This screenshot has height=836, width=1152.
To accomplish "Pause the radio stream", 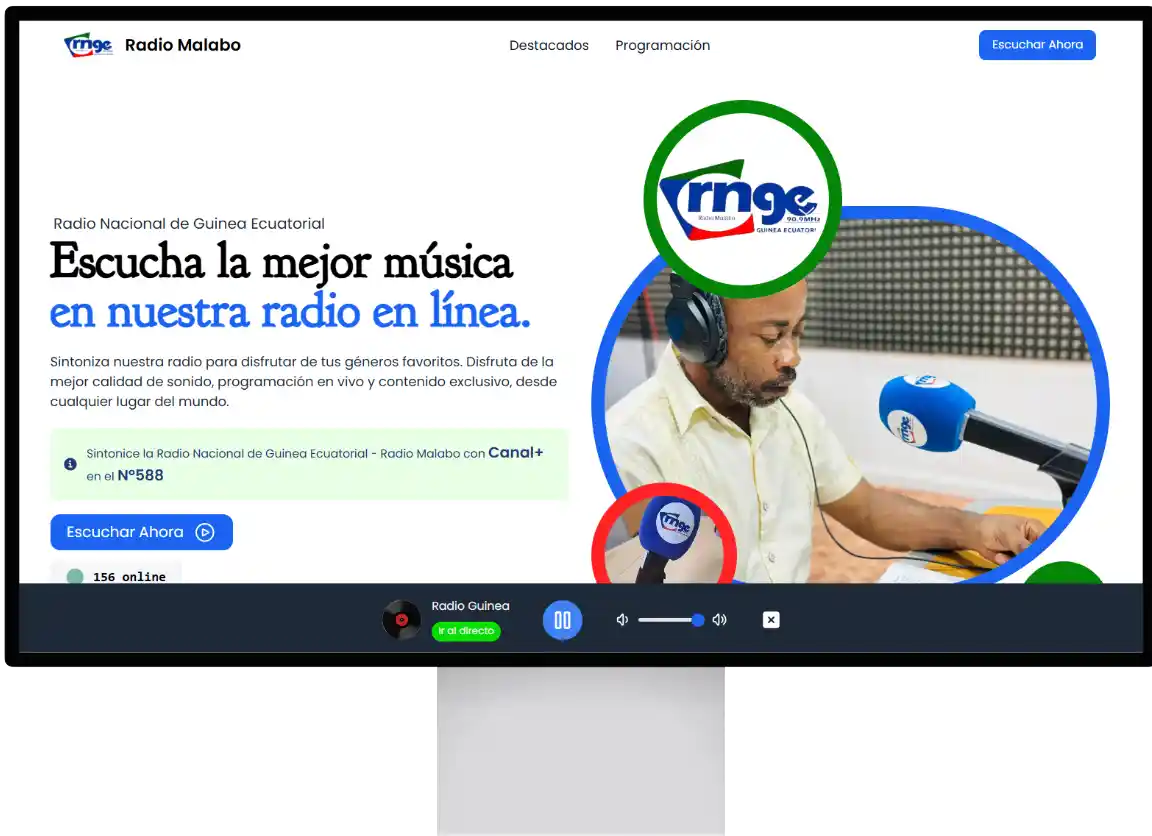I will (562, 620).
